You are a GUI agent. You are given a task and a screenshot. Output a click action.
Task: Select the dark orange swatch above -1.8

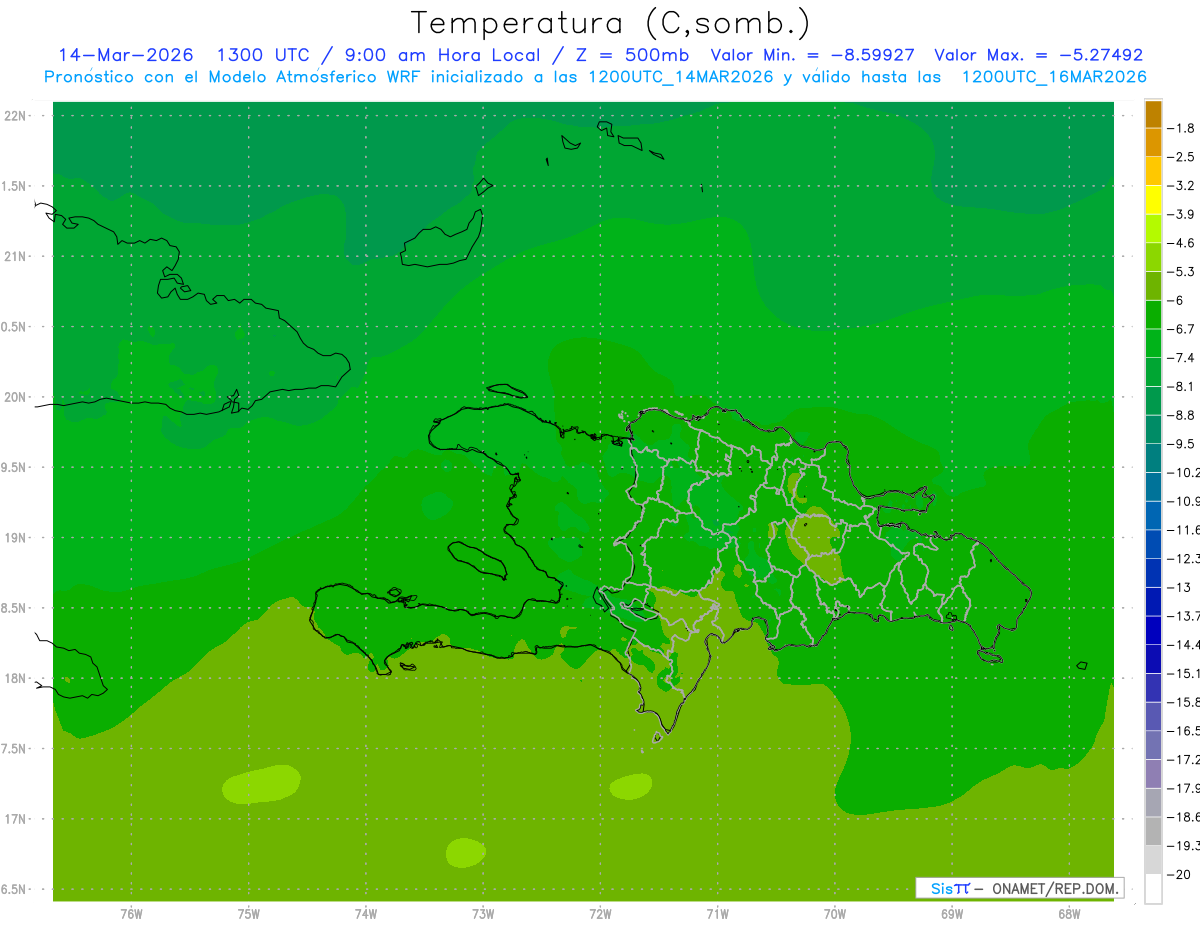(1153, 114)
